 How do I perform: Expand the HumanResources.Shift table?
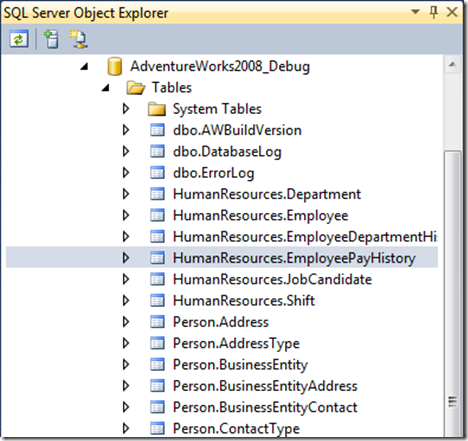(x=126, y=301)
